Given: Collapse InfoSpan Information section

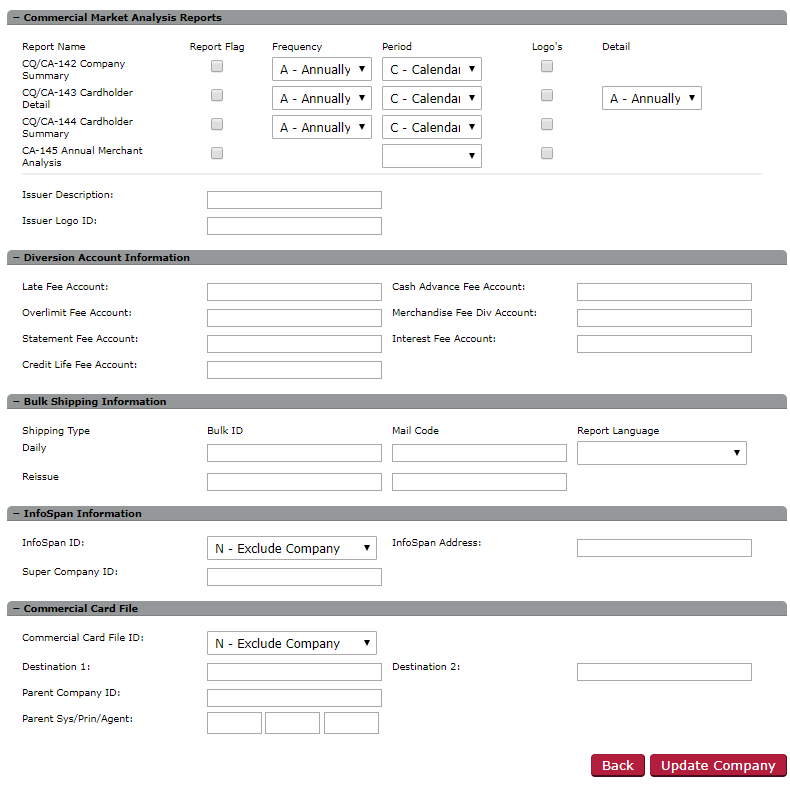Looking at the screenshot, I should [x=17, y=513].
